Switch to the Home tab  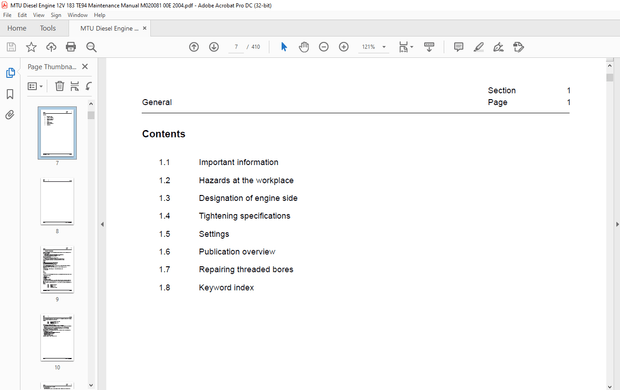pos(17,28)
